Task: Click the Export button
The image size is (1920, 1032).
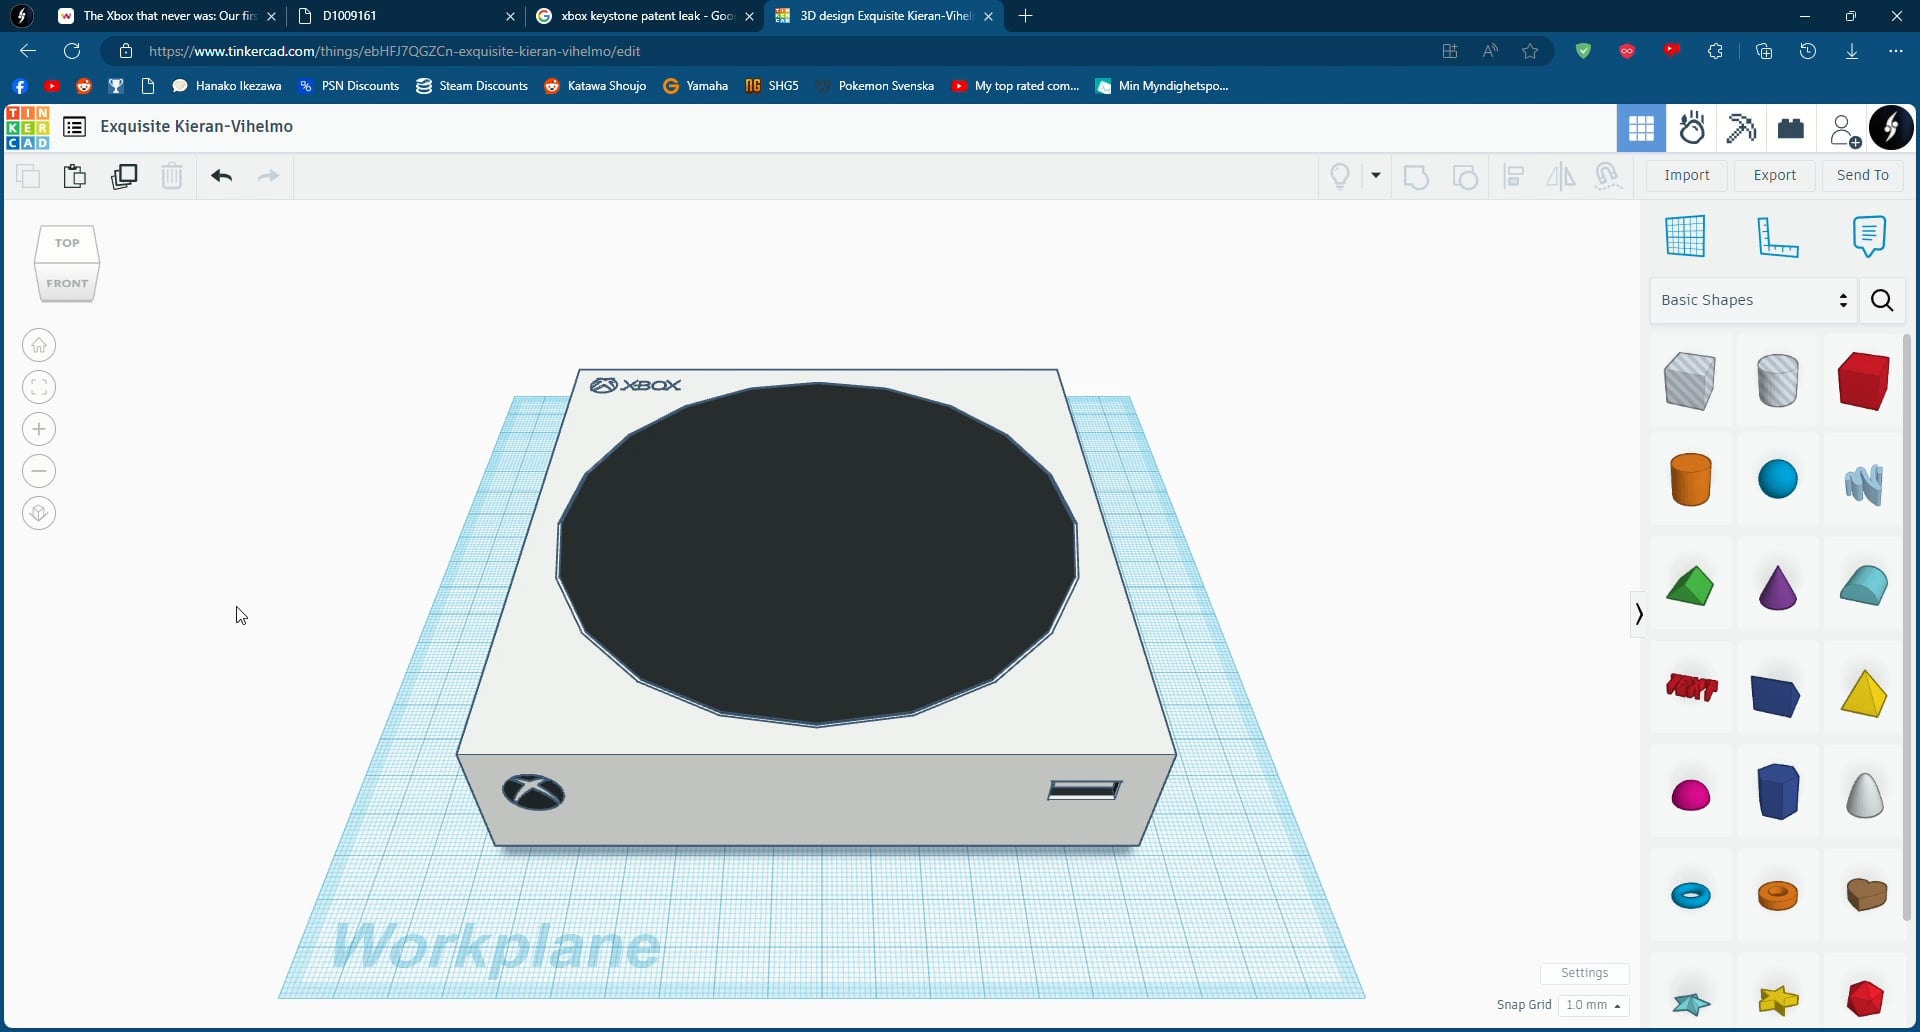Action: pos(1775,175)
